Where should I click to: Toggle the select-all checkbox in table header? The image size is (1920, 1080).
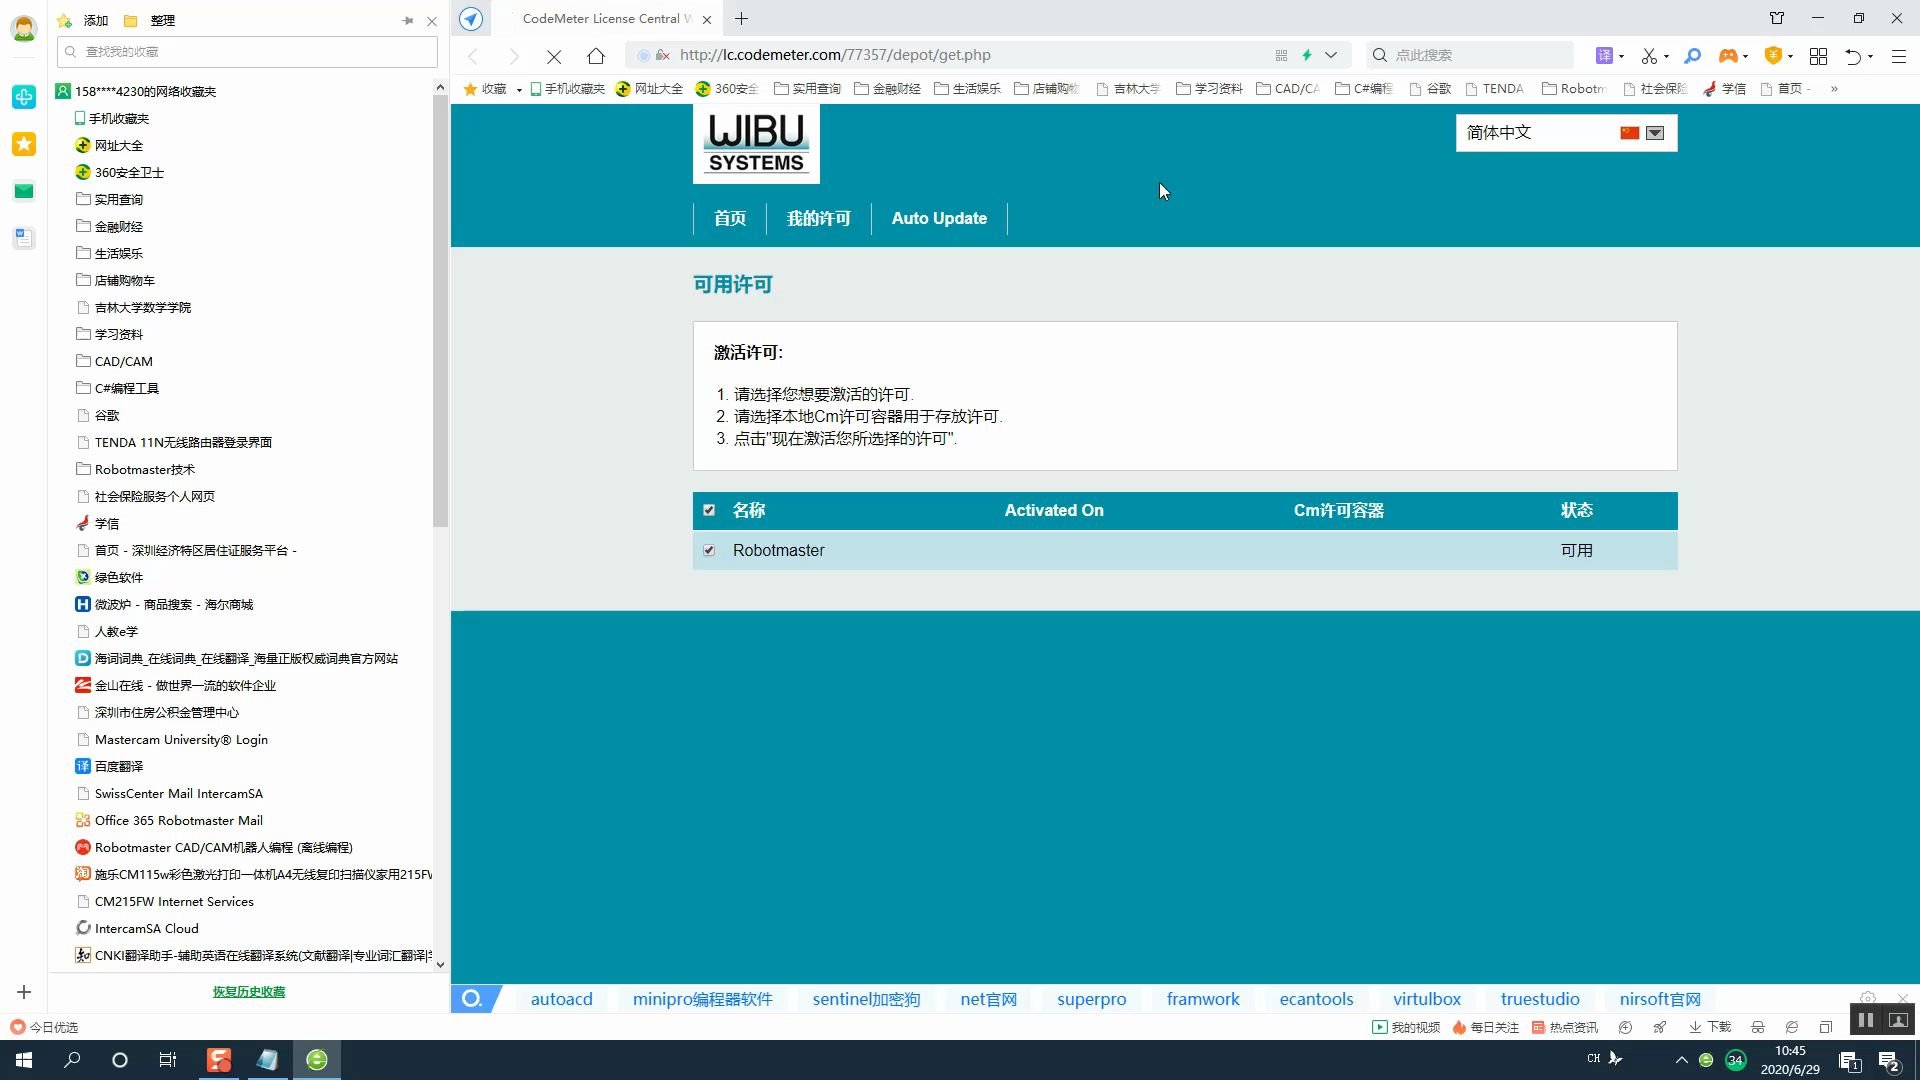click(x=709, y=510)
